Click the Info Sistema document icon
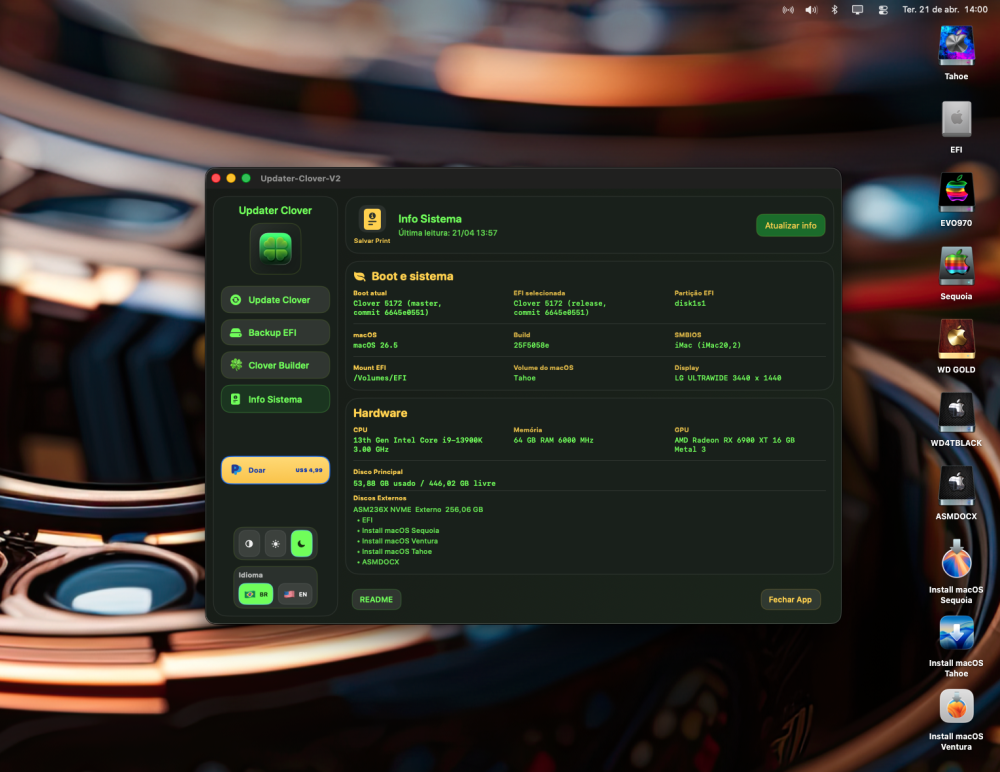Viewport: 1000px width, 772px height. (235, 399)
